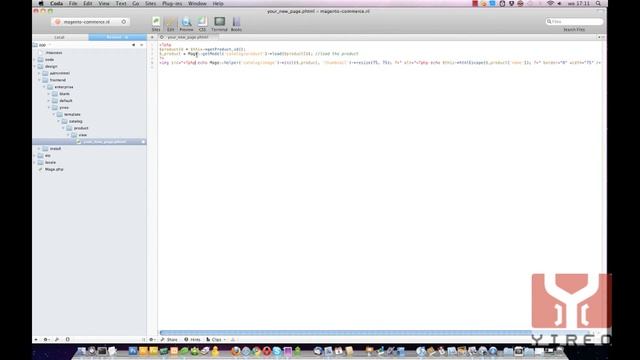Select the your_new_page.phtml file in tree

(x=89, y=142)
